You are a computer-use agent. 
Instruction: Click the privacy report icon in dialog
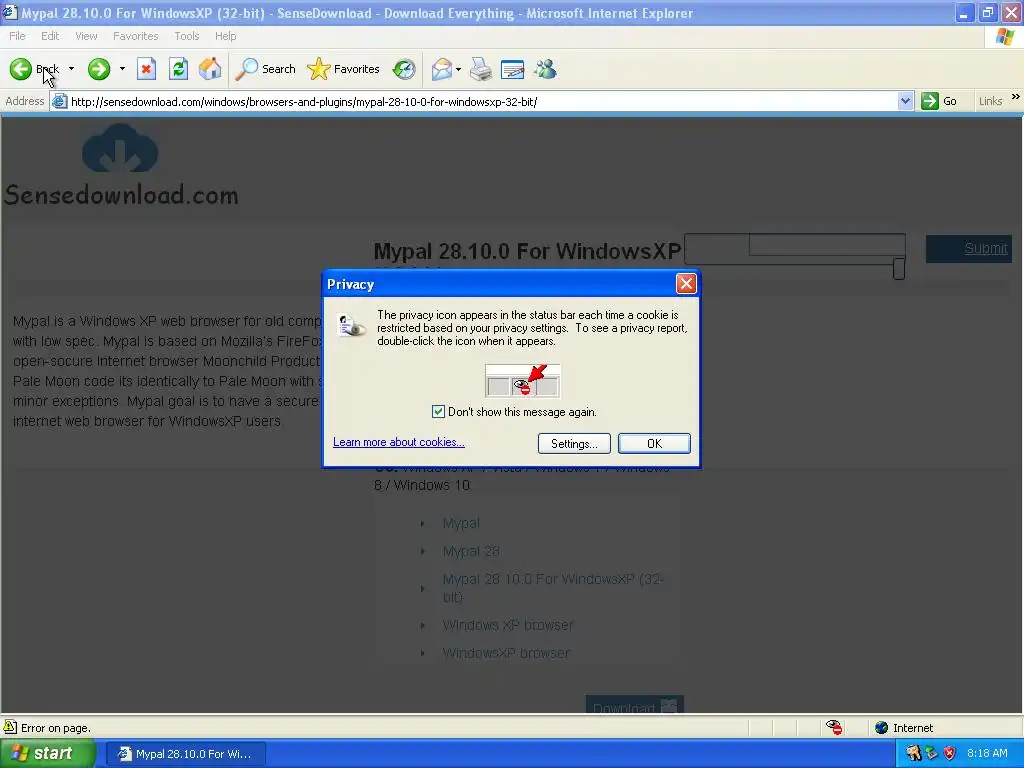coord(351,325)
